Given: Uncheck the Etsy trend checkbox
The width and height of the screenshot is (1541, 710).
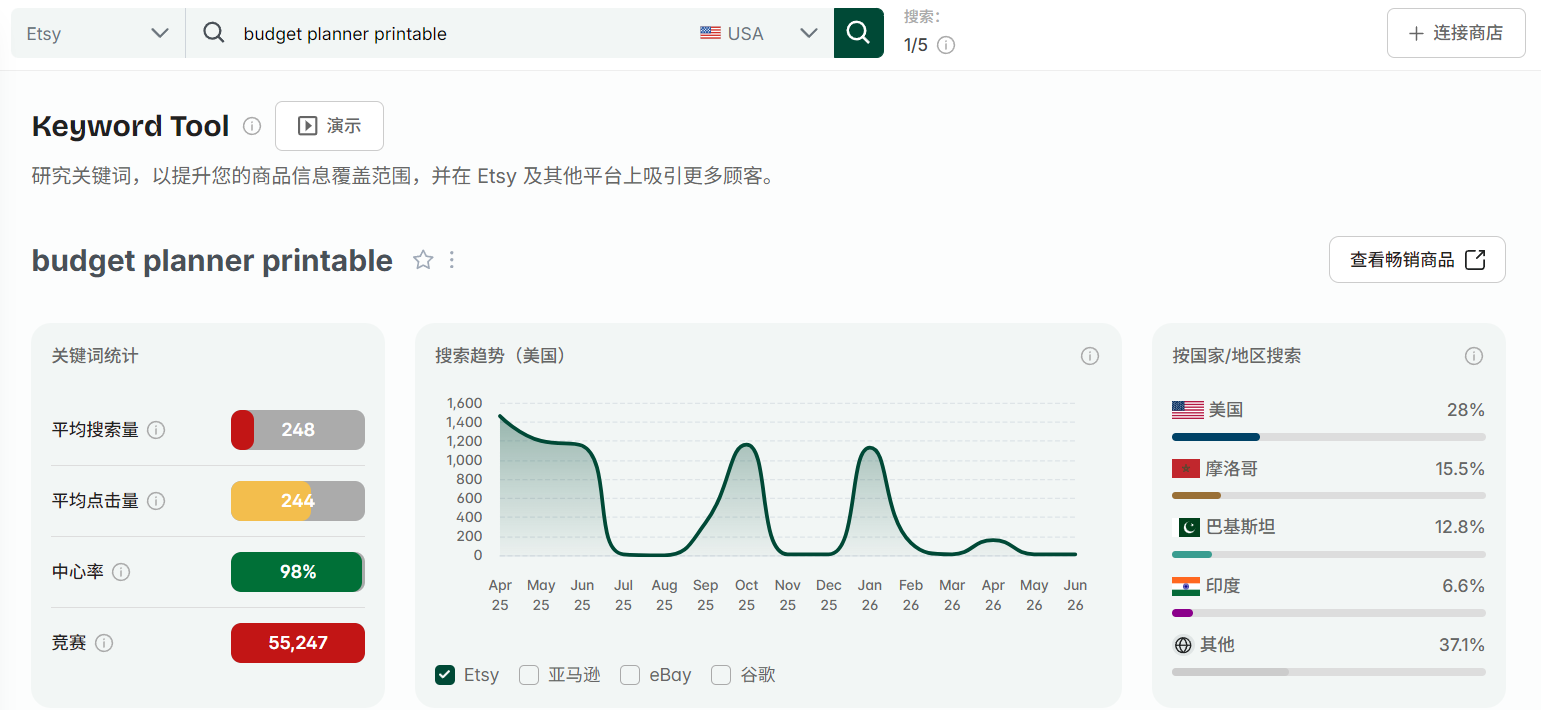Looking at the screenshot, I should point(445,675).
